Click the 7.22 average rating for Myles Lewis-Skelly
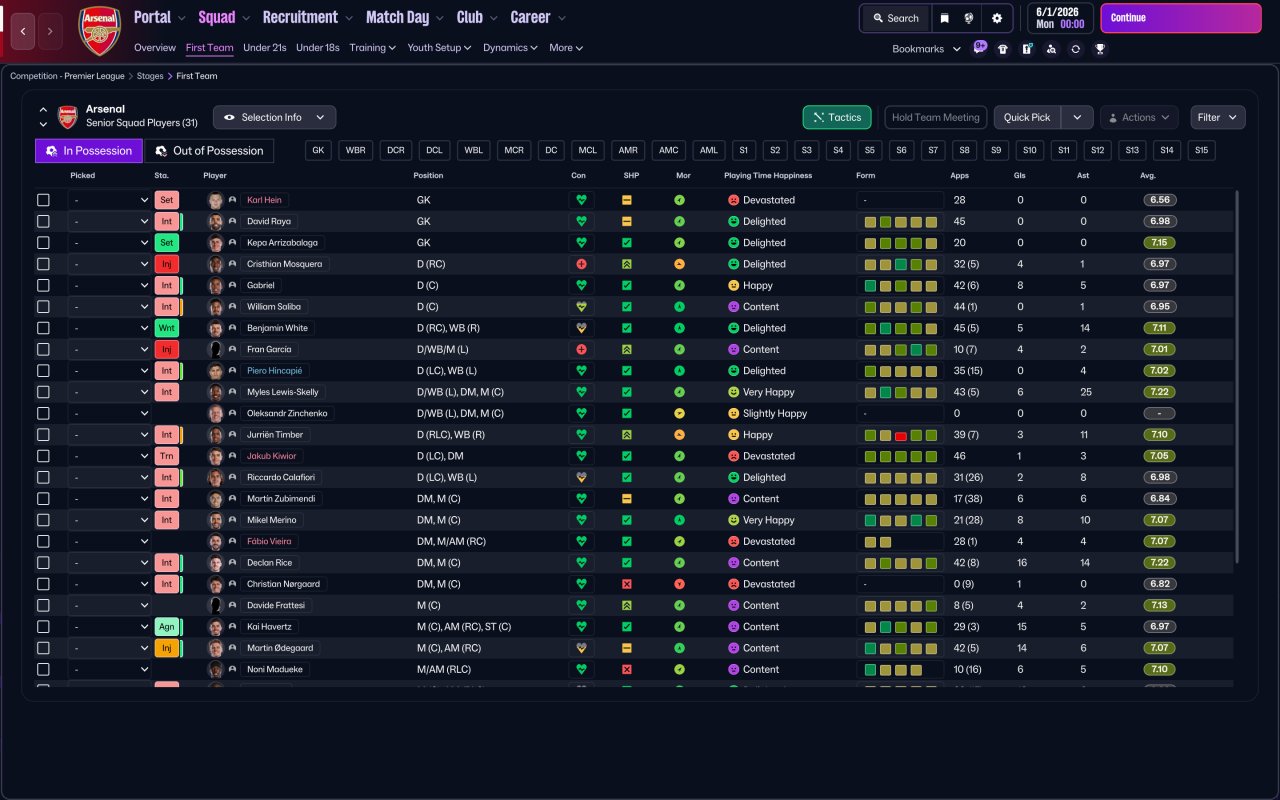Viewport: 1280px width, 800px height. (x=1159, y=392)
